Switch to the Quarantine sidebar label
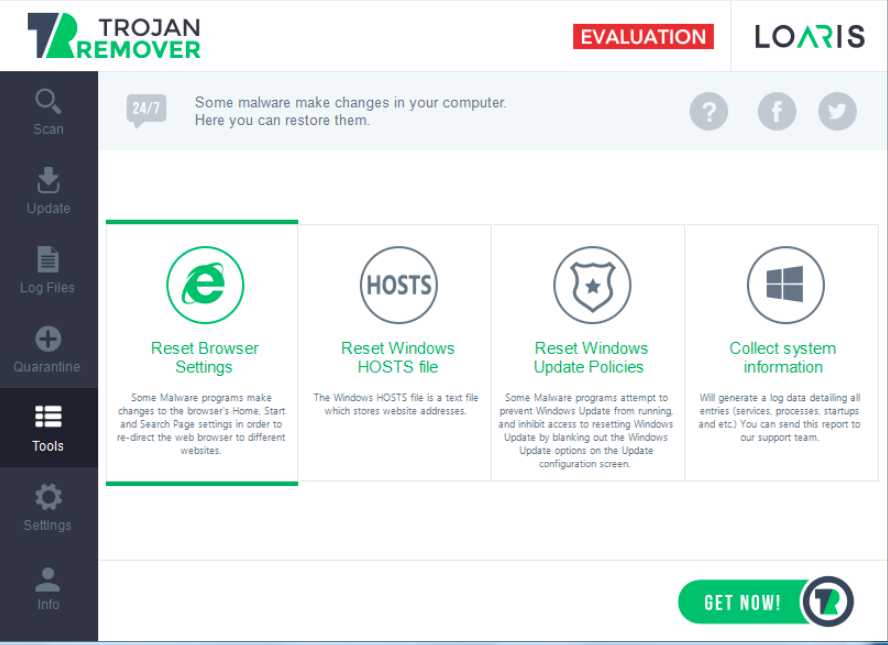The image size is (888, 645). pos(47,367)
